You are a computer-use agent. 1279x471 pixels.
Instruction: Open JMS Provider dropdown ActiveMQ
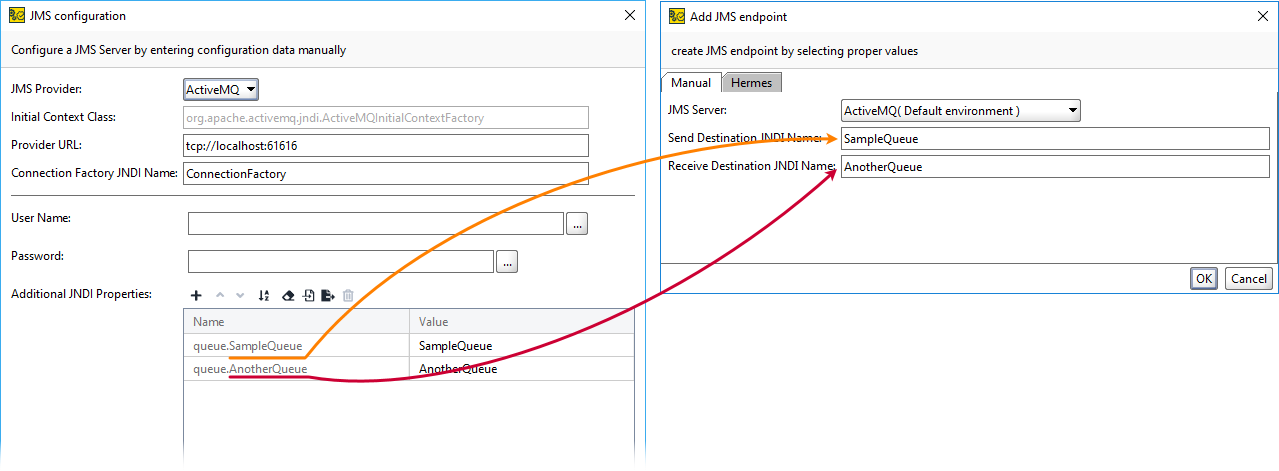click(x=221, y=89)
